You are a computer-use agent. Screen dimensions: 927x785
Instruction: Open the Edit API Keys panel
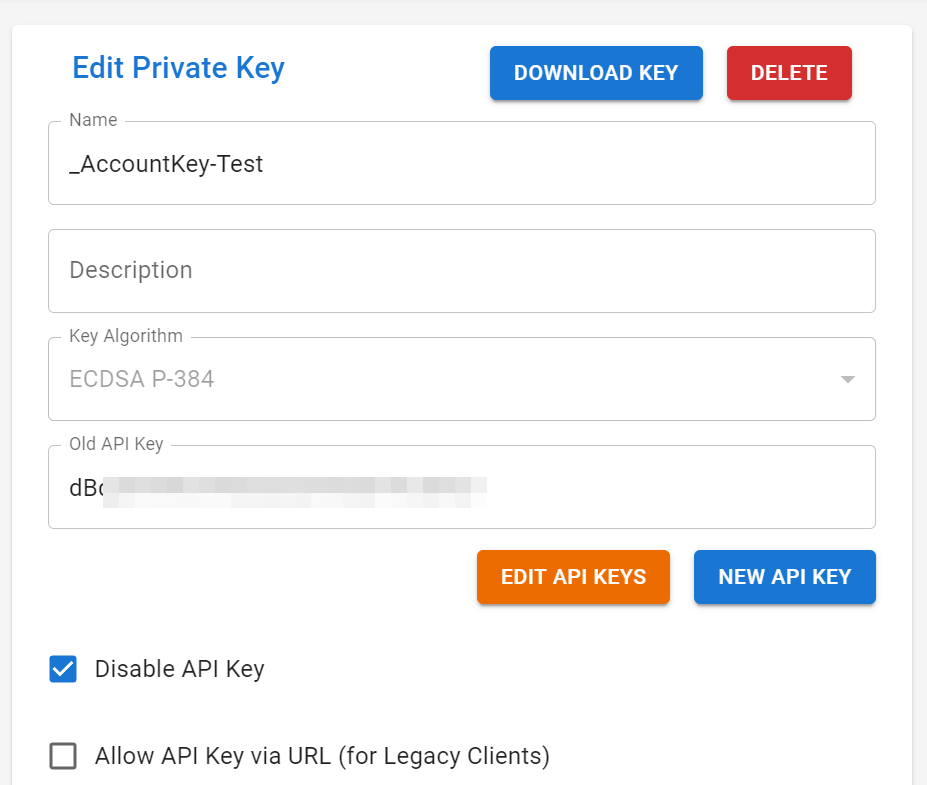point(573,577)
